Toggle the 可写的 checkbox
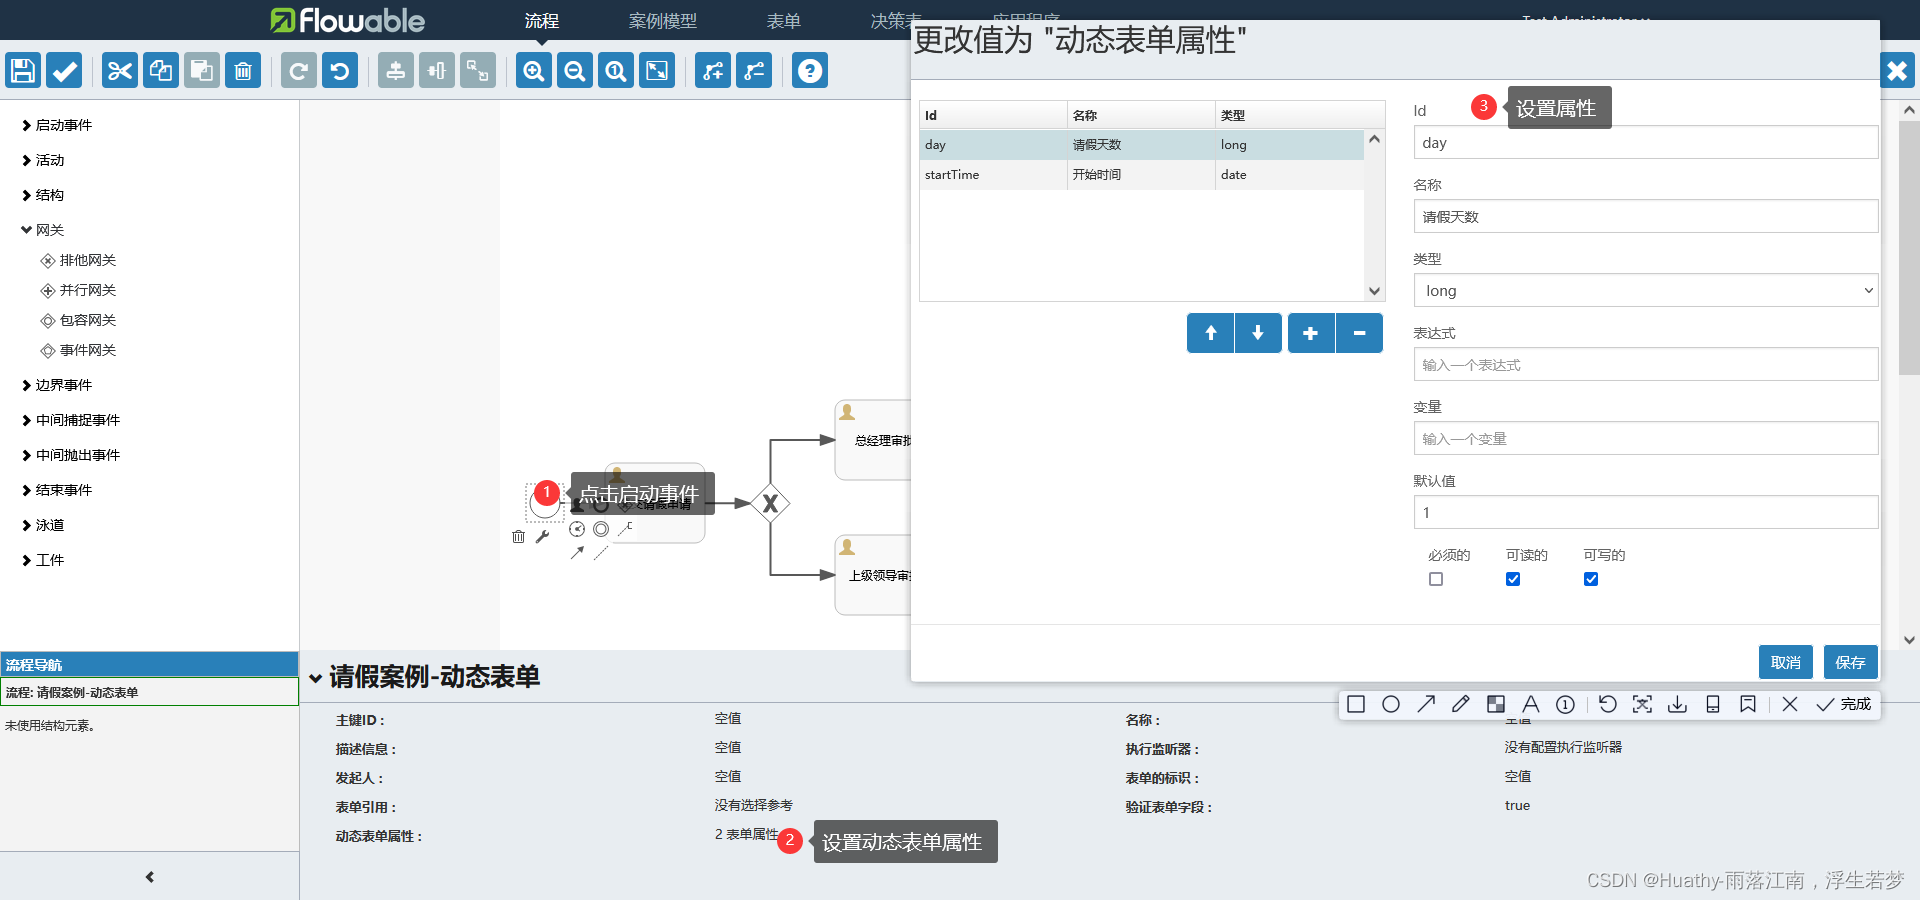The width and height of the screenshot is (1920, 900). pos(1591,579)
